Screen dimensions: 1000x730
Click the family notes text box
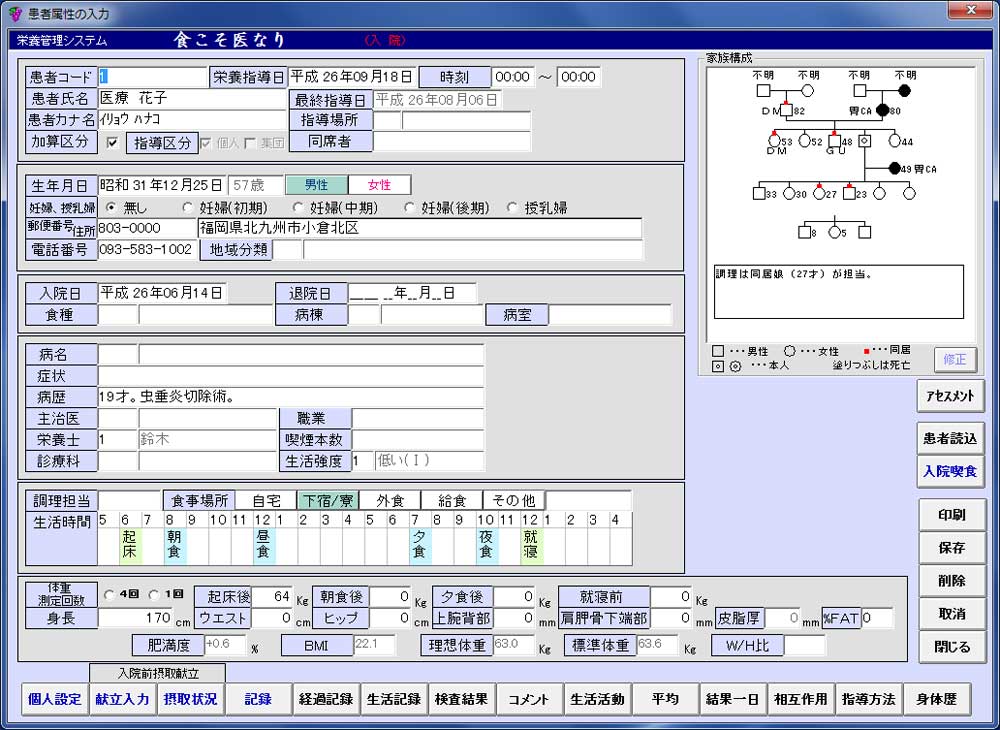(838, 292)
